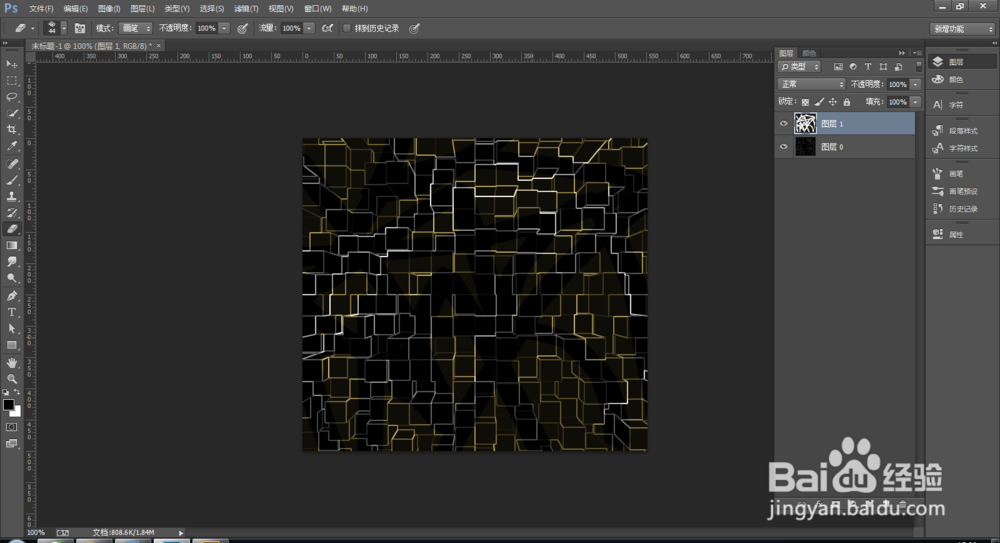Select 图层 0 thumbnail
1000x543 pixels.
point(805,147)
